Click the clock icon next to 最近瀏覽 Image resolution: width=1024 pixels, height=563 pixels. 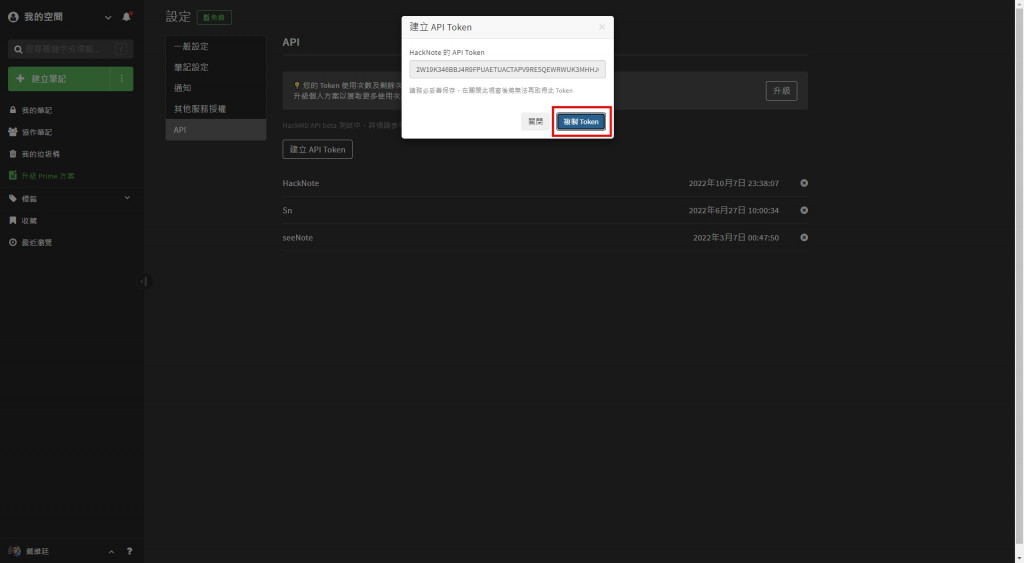click(x=12, y=242)
